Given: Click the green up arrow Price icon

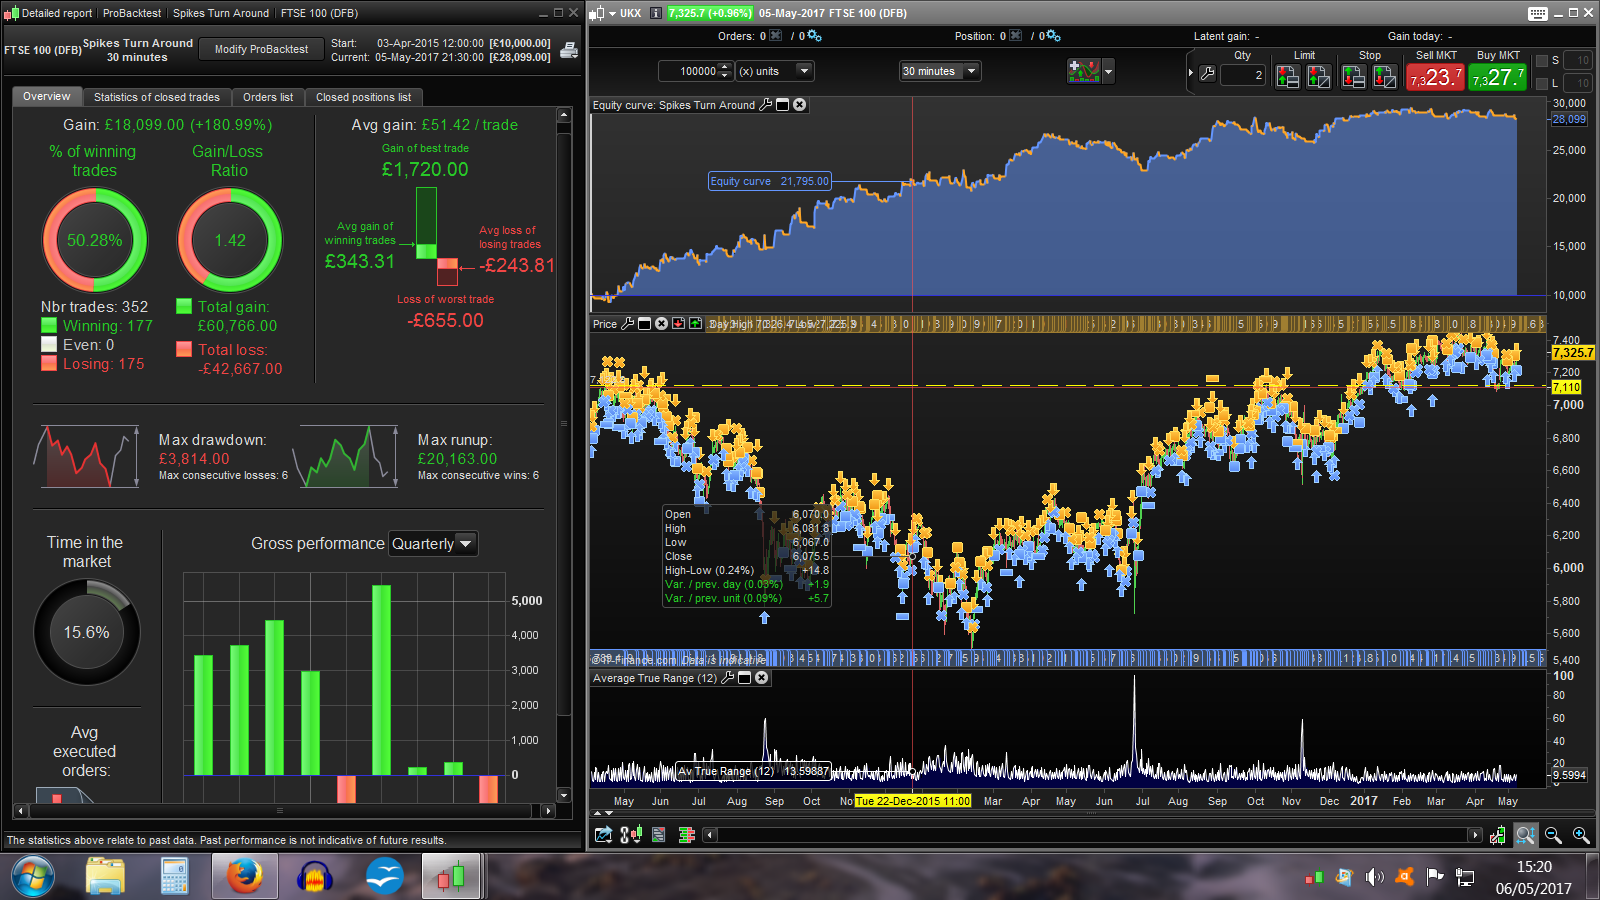Looking at the screenshot, I should (x=695, y=323).
